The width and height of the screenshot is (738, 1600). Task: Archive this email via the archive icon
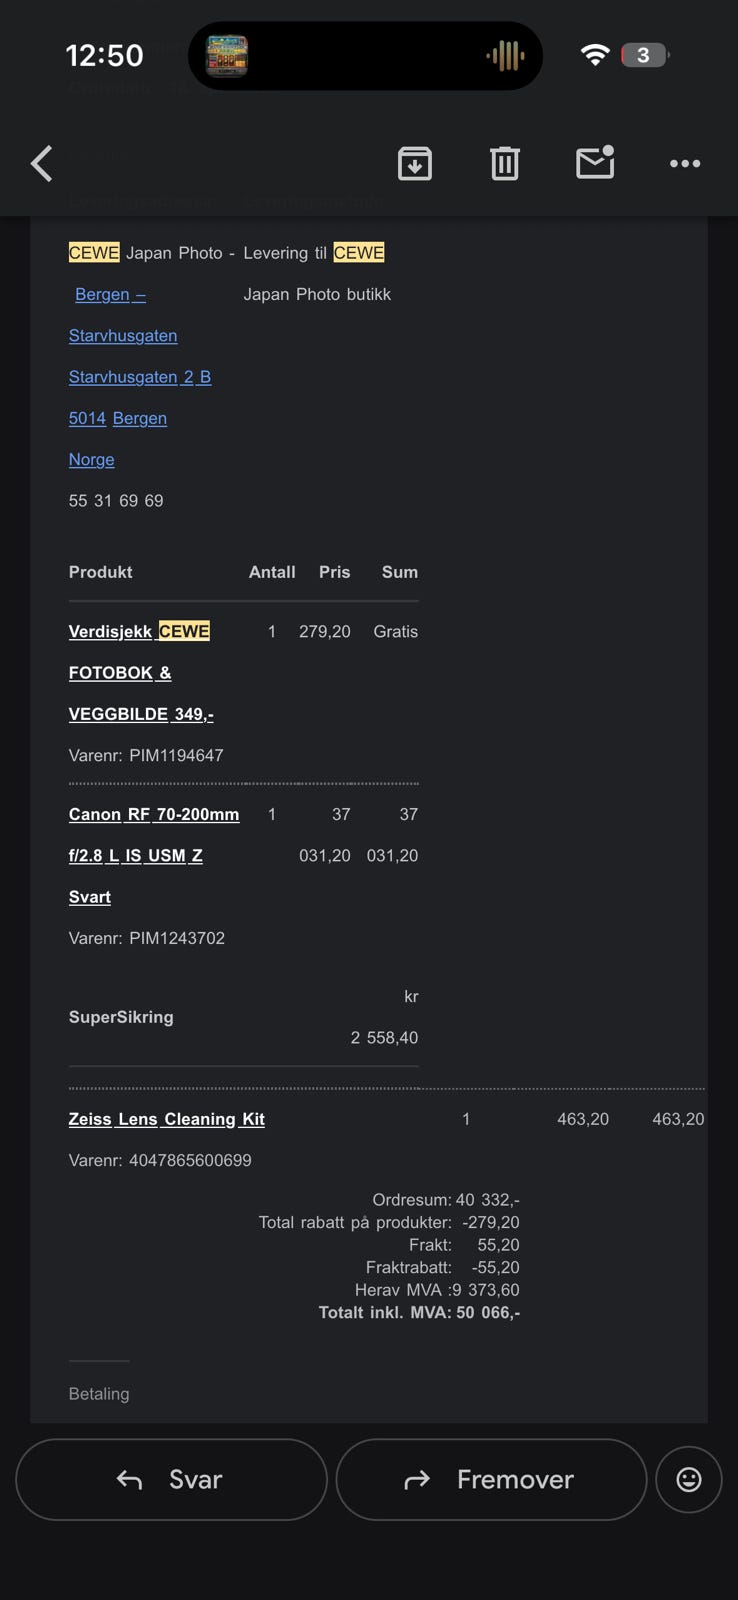click(x=415, y=163)
